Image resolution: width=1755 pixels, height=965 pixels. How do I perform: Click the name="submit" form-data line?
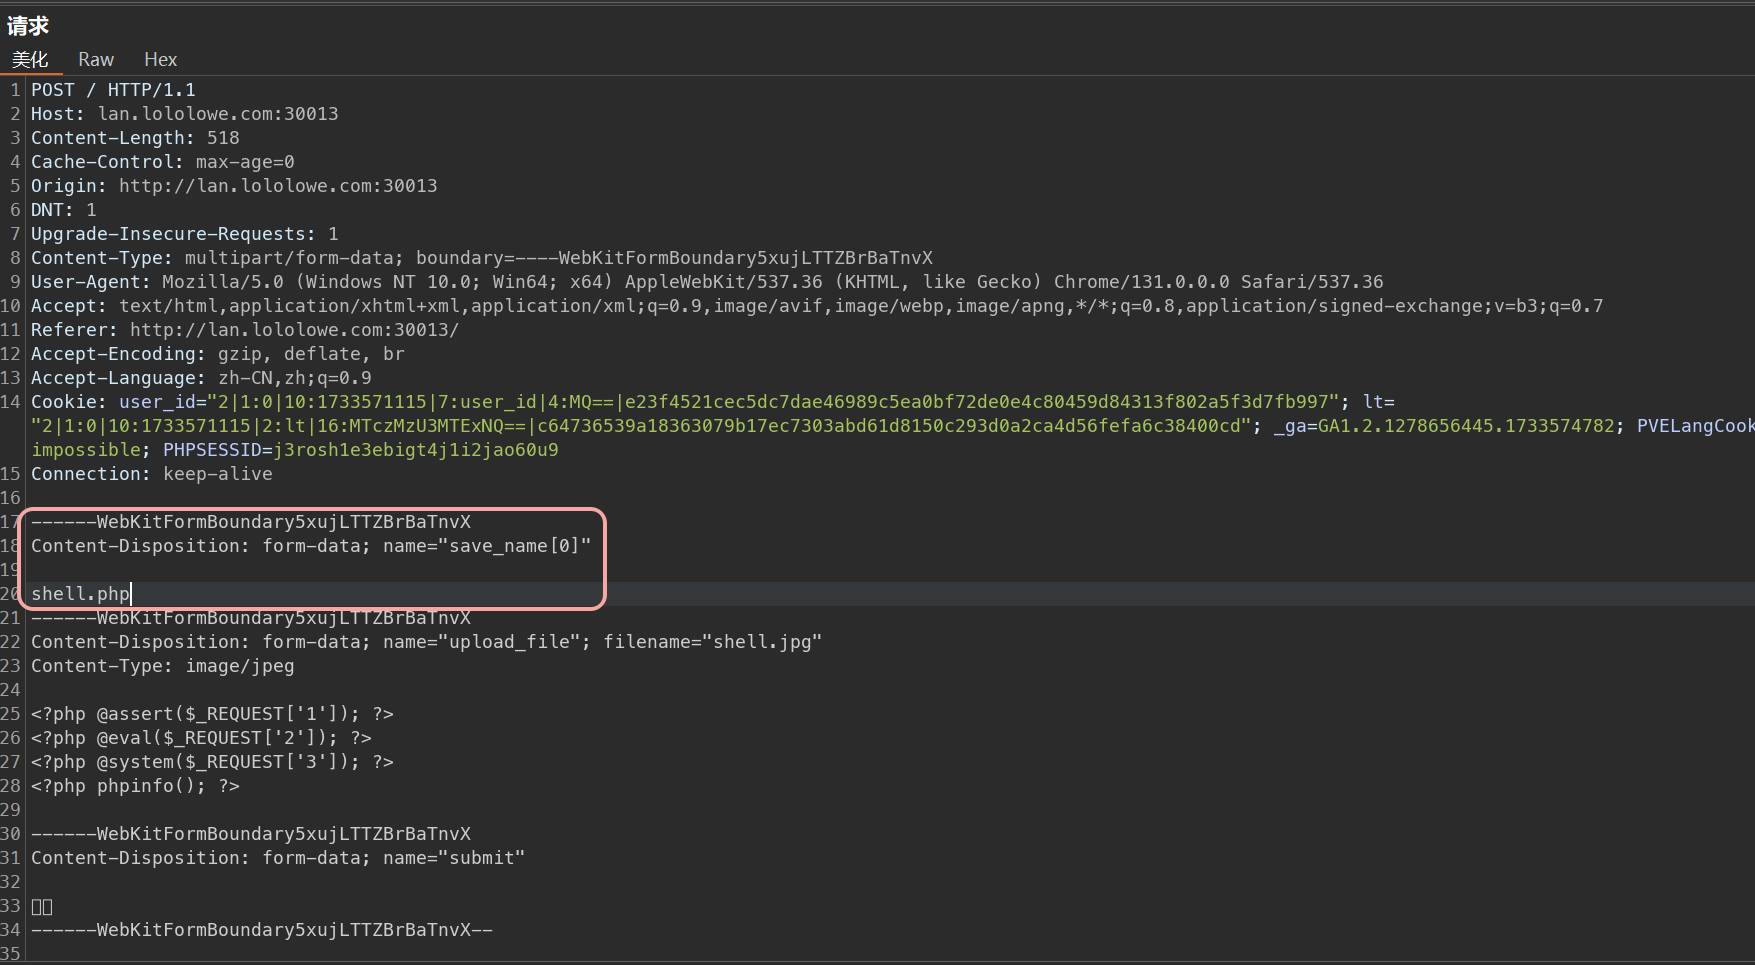(278, 858)
